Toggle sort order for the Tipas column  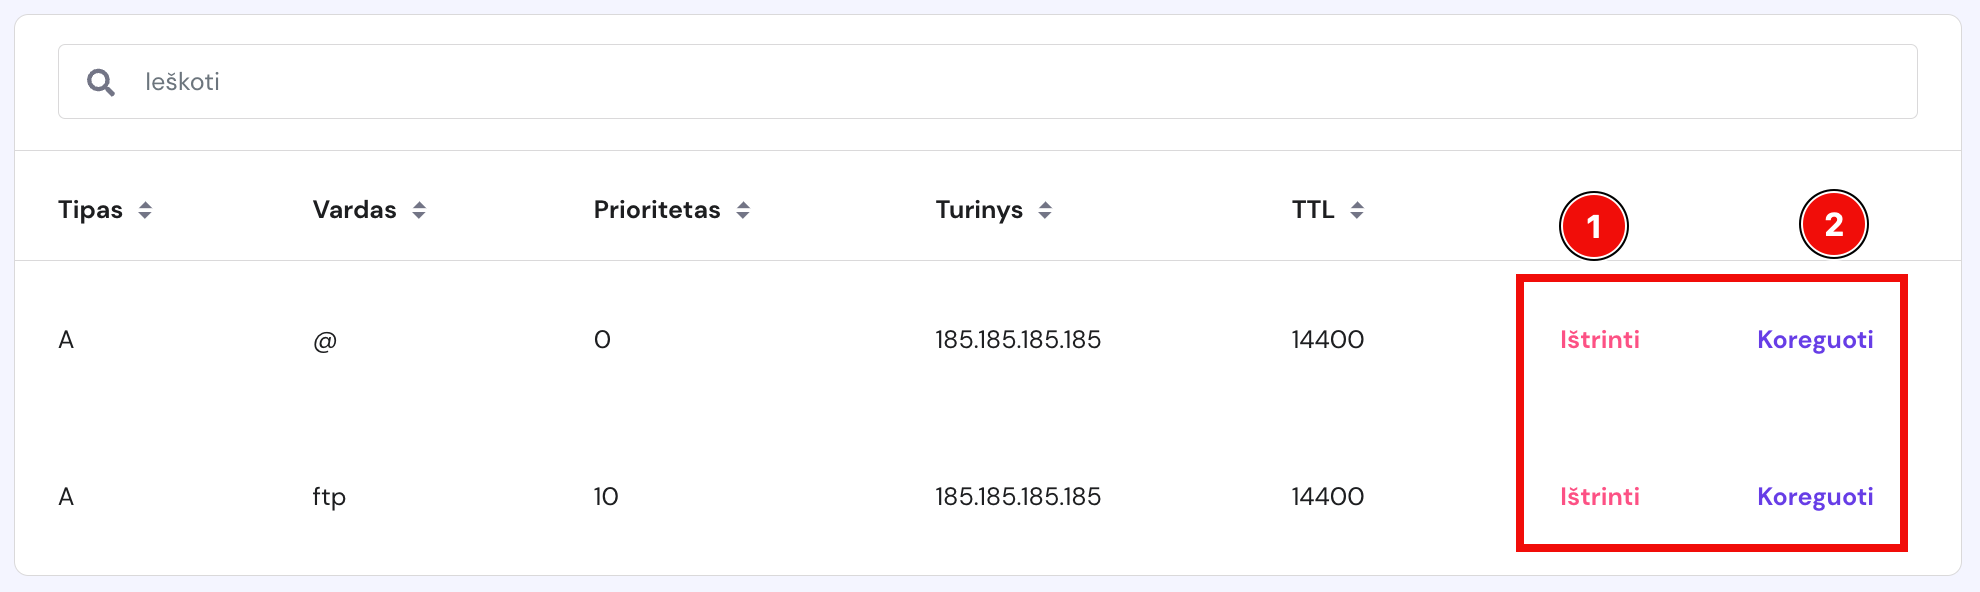coord(148,210)
